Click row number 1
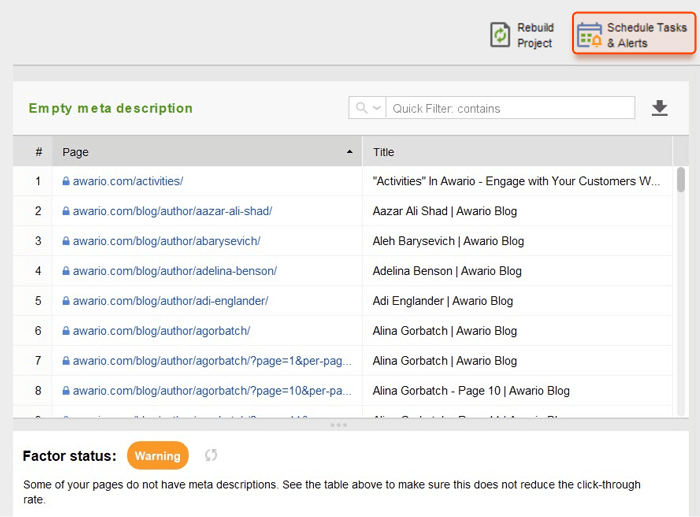This screenshot has width=700, height=517. tap(38, 181)
